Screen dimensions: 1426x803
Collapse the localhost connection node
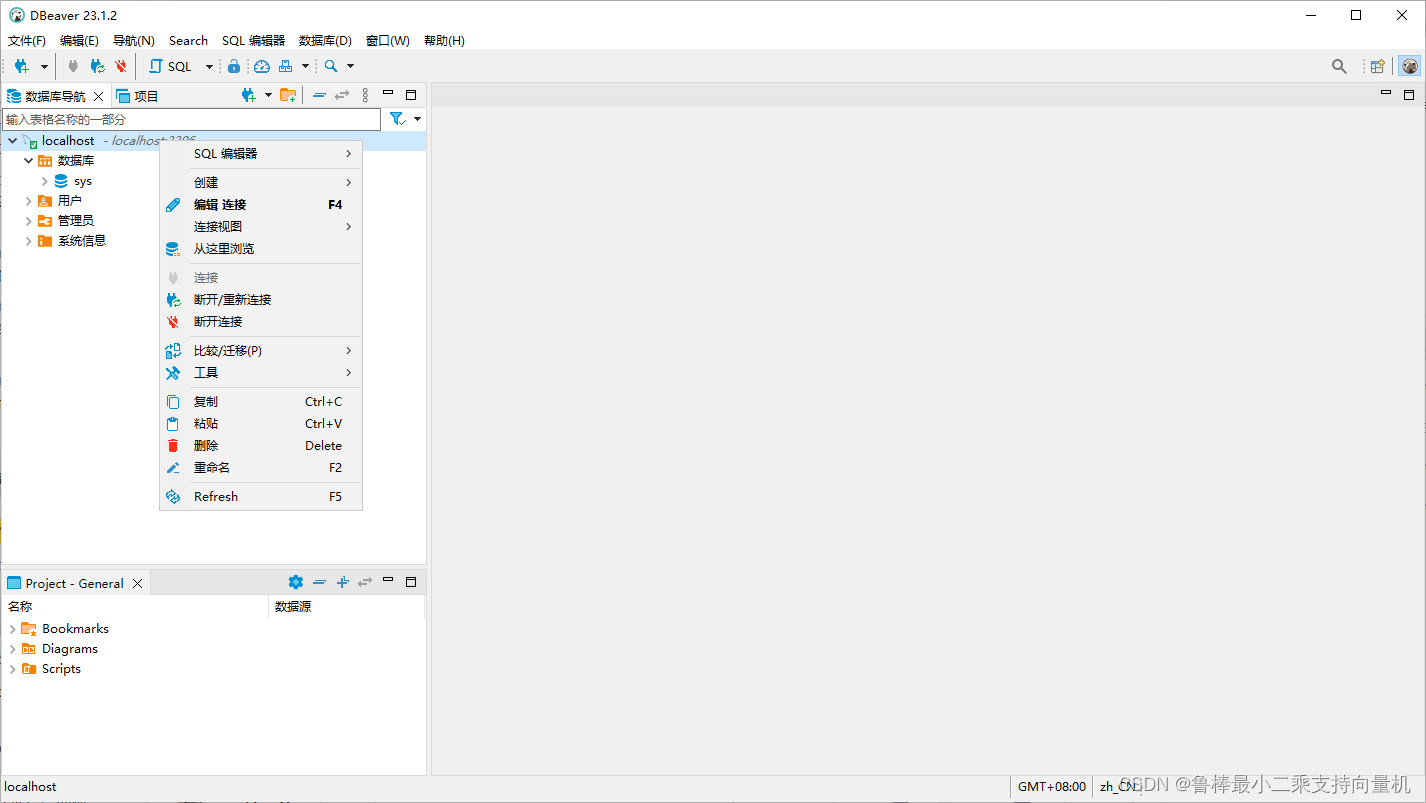(x=12, y=141)
